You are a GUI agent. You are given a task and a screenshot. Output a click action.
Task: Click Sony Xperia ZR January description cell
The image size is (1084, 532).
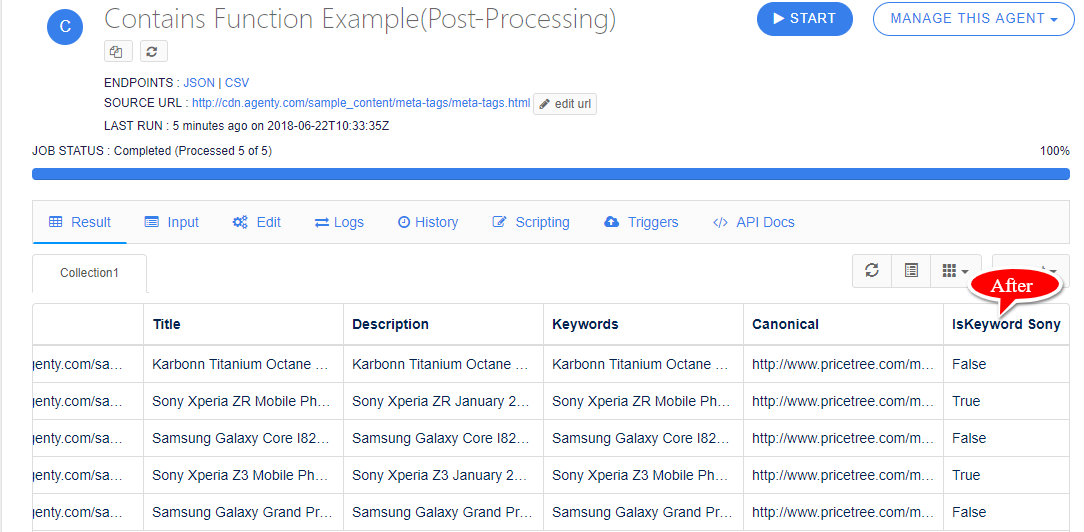point(443,401)
